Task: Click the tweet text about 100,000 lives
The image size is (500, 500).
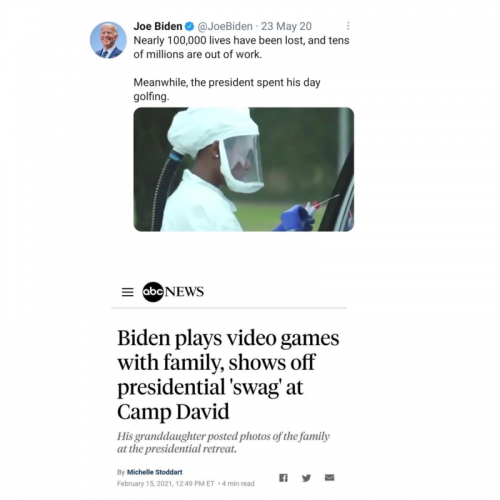Action: click(241, 47)
